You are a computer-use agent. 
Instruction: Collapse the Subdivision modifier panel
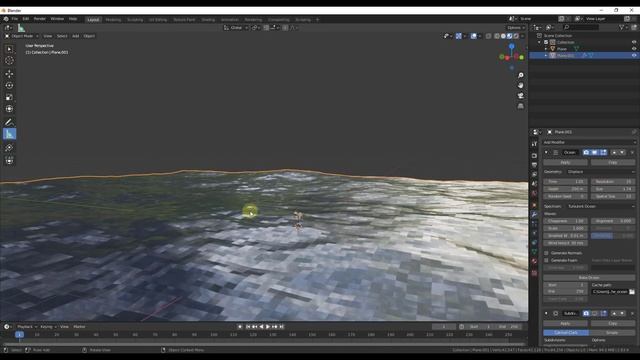[x=546, y=313]
